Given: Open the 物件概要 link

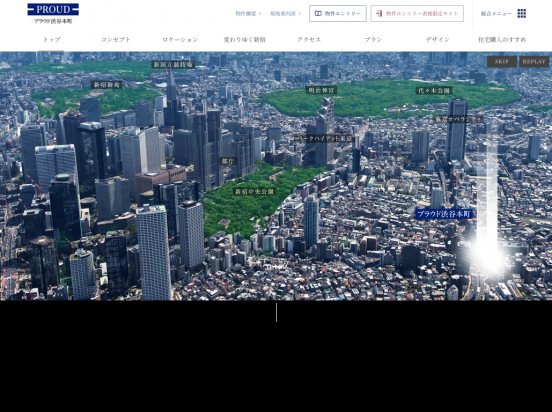Looking at the screenshot, I should coord(248,14).
